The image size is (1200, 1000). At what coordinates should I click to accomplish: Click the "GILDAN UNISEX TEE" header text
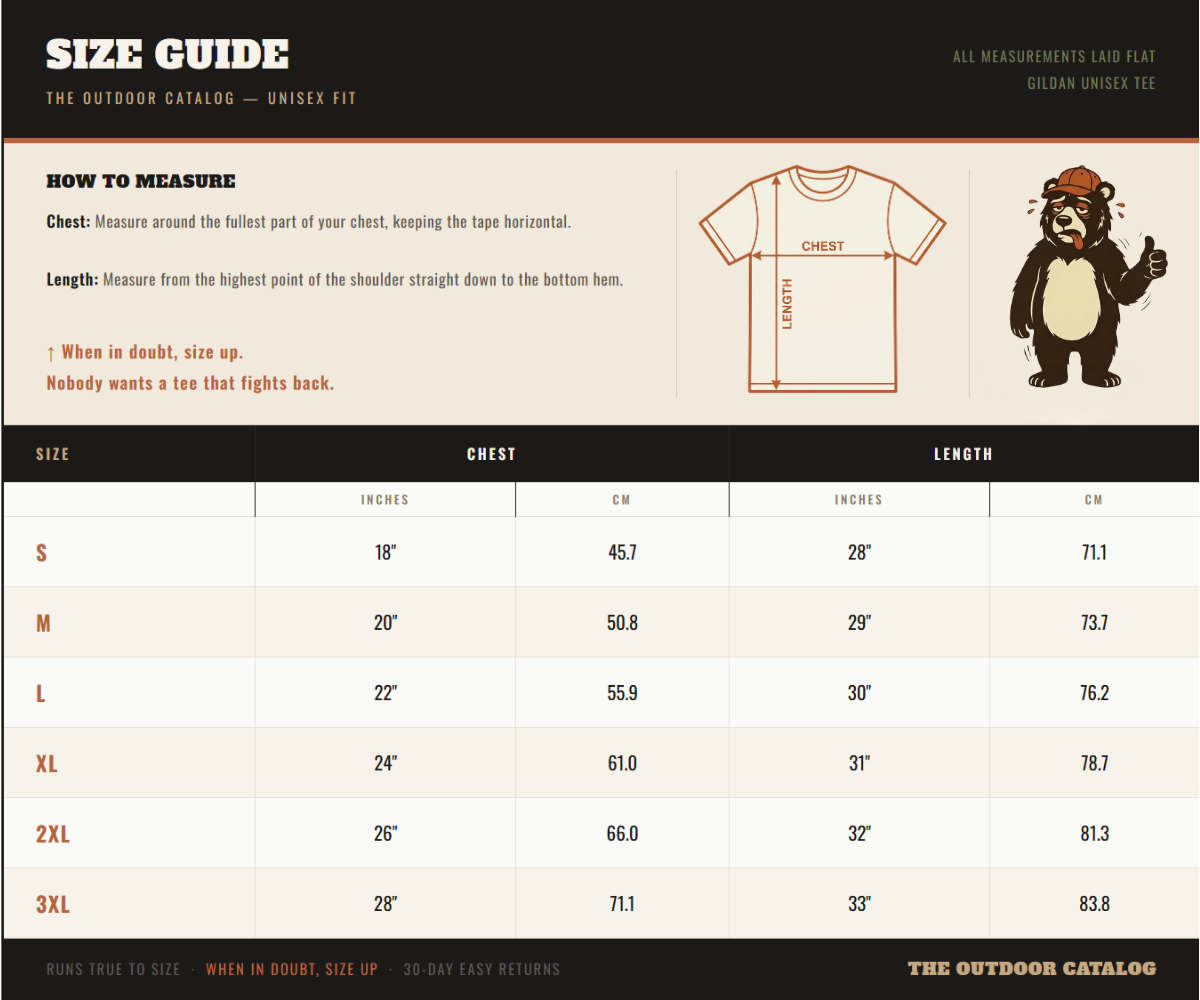1091,84
